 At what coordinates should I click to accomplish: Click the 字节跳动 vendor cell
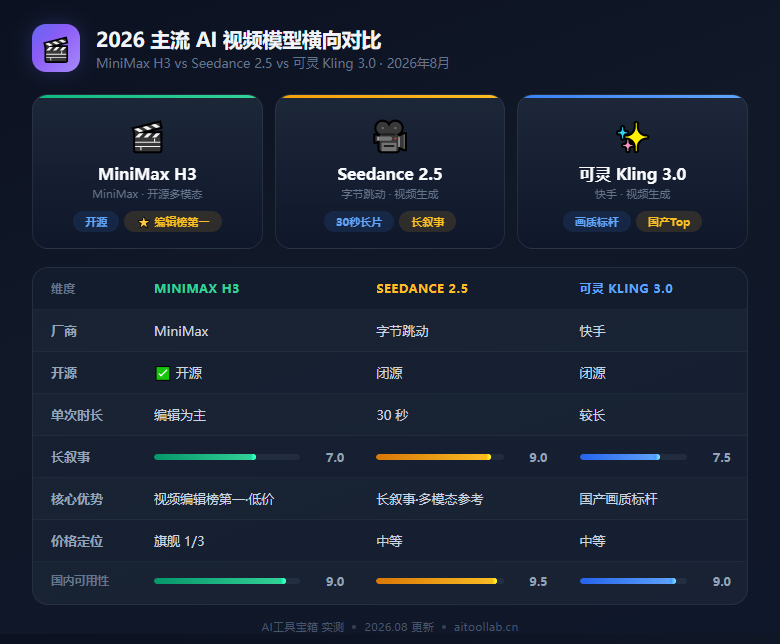[402, 331]
